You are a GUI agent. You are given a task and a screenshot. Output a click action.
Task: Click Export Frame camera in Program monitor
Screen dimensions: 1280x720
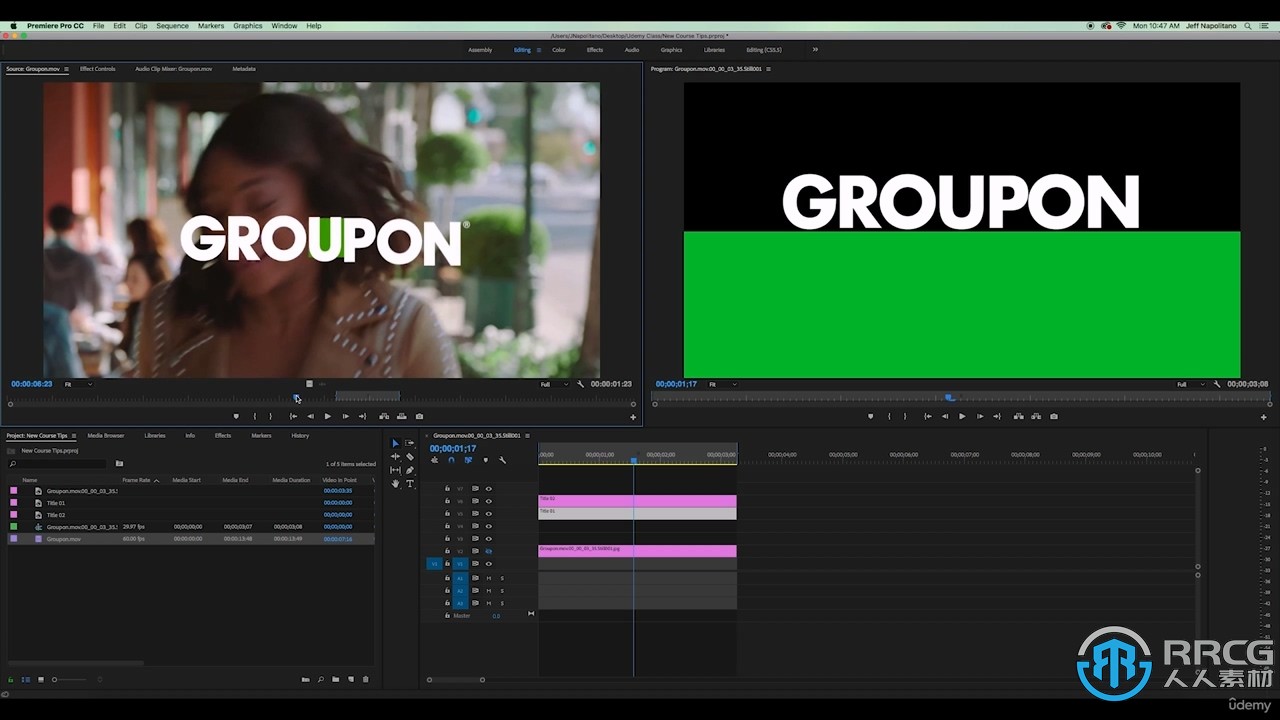tap(1053, 416)
